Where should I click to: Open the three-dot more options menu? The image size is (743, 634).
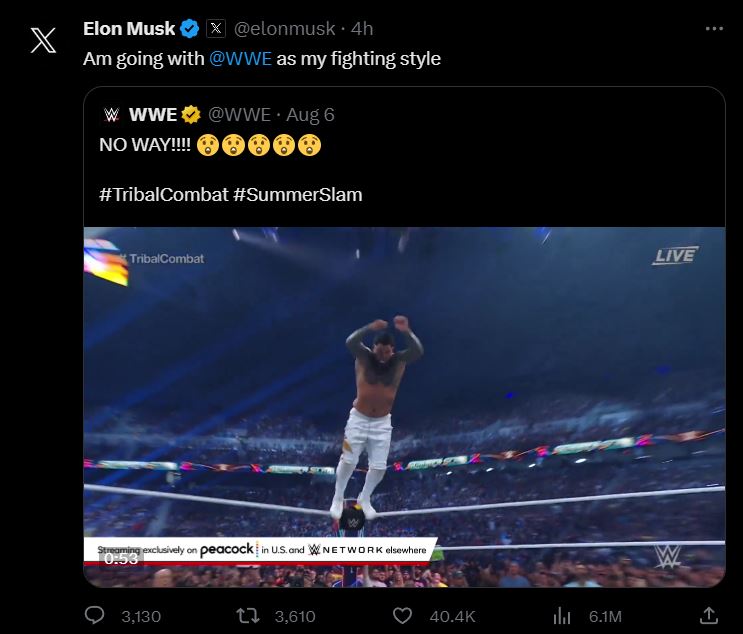coord(713,29)
